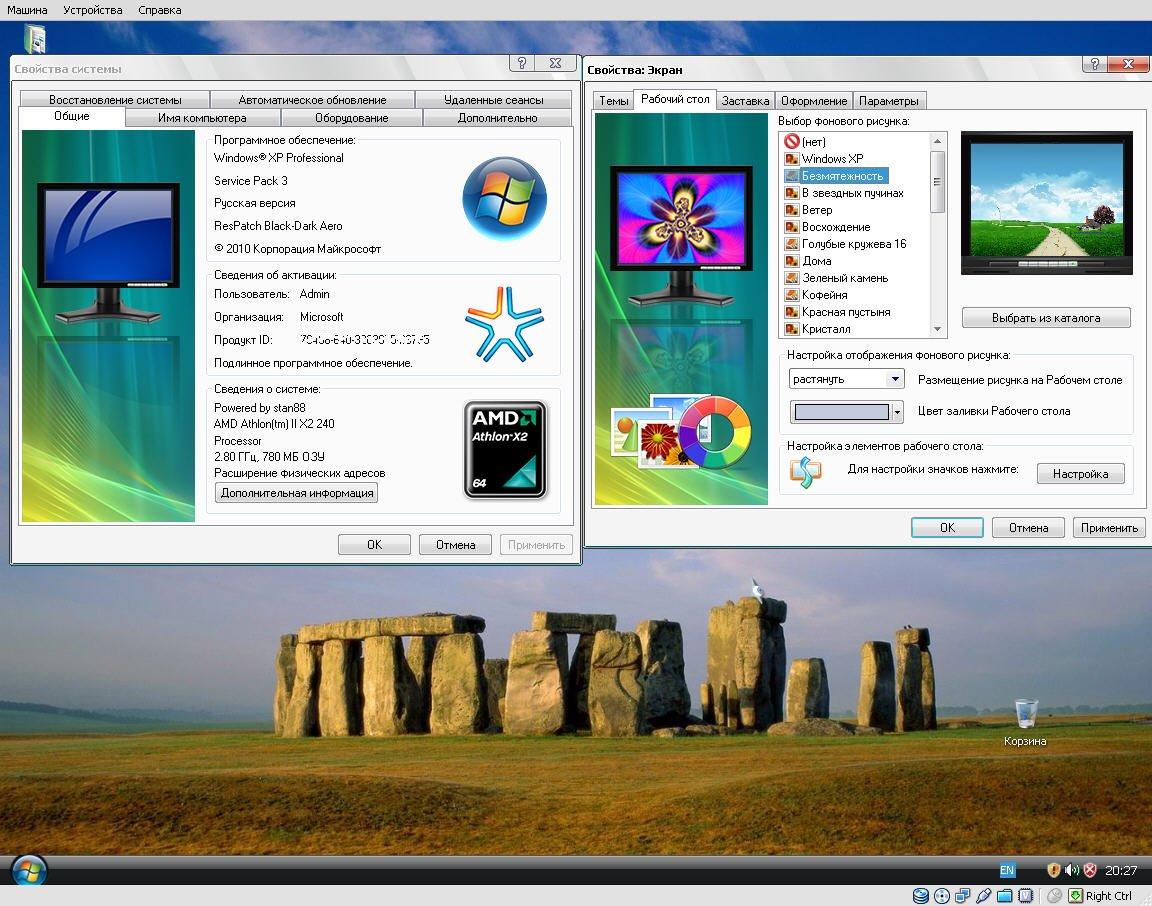Open desktop fill color dropdown arrow
Screen dimensions: 1152x906
tap(897, 412)
